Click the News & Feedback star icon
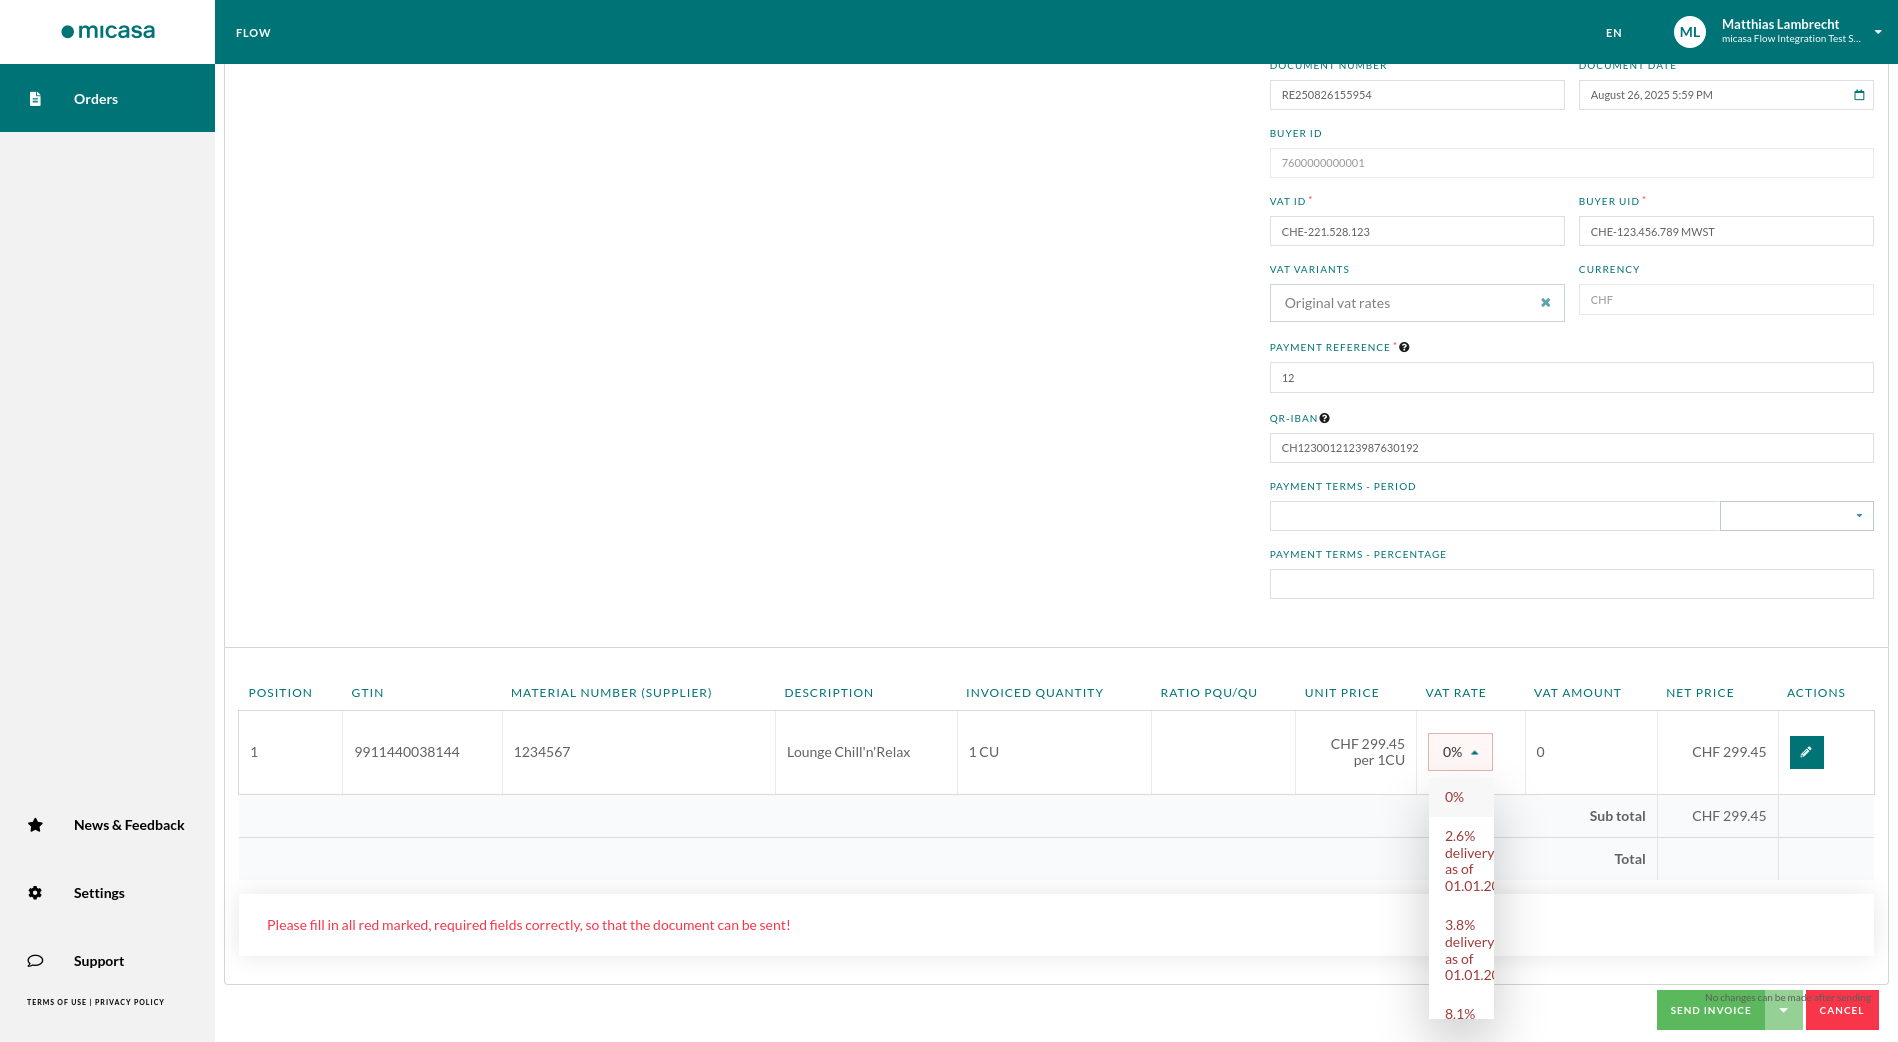1898x1042 pixels. (35, 825)
